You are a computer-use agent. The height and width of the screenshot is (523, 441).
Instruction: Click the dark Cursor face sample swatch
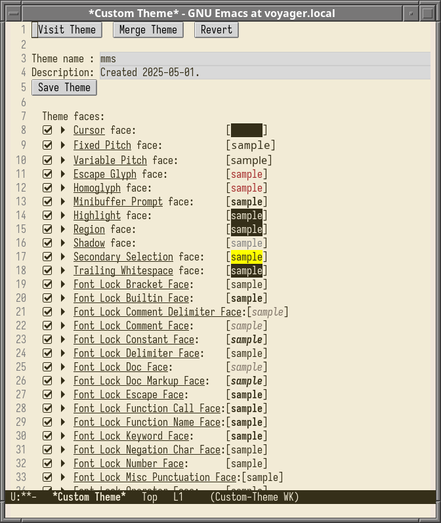pos(247,130)
